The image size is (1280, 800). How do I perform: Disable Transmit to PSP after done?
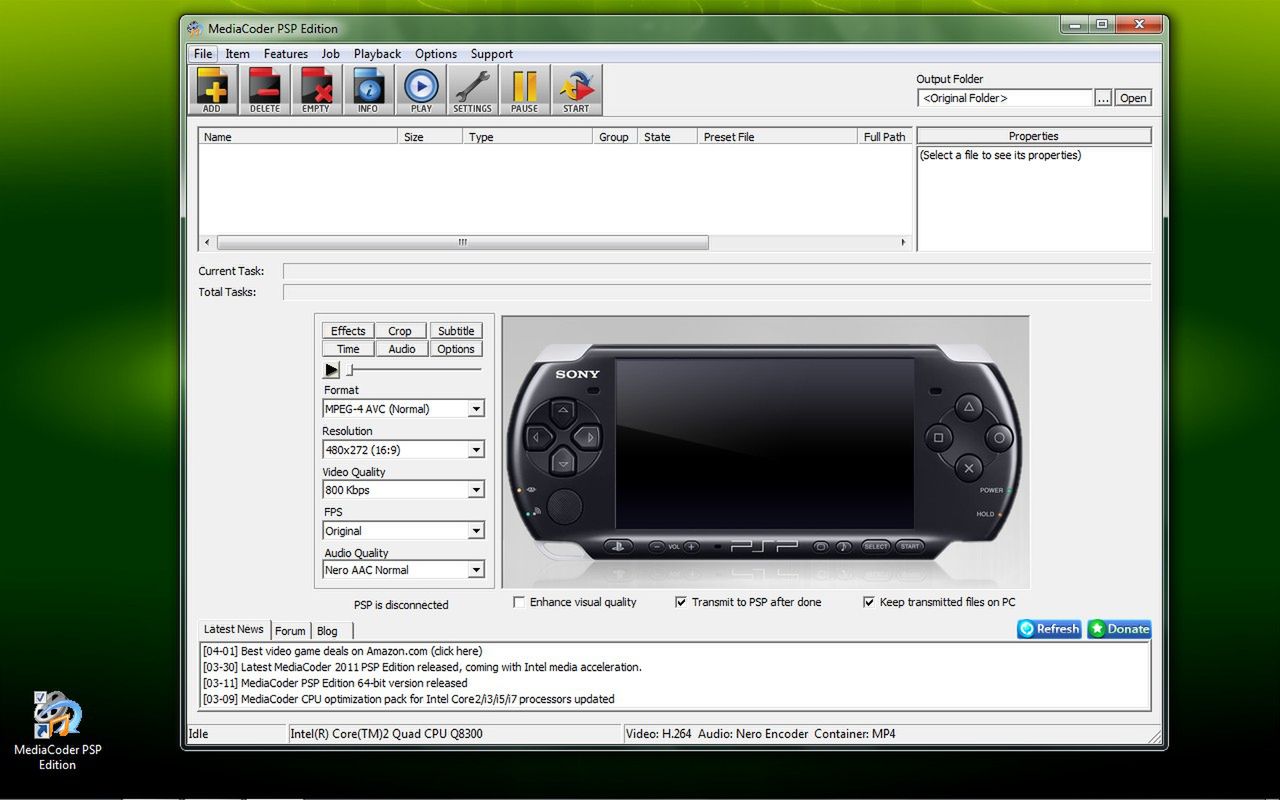(681, 602)
